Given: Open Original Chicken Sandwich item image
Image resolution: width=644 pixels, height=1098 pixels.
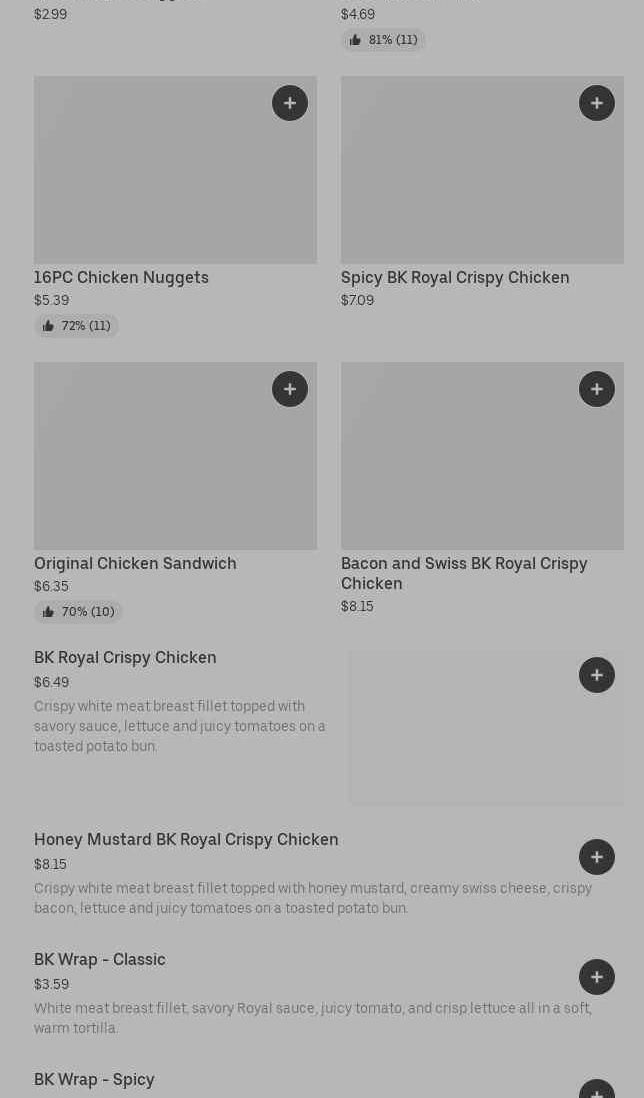Looking at the screenshot, I should 150,466.
